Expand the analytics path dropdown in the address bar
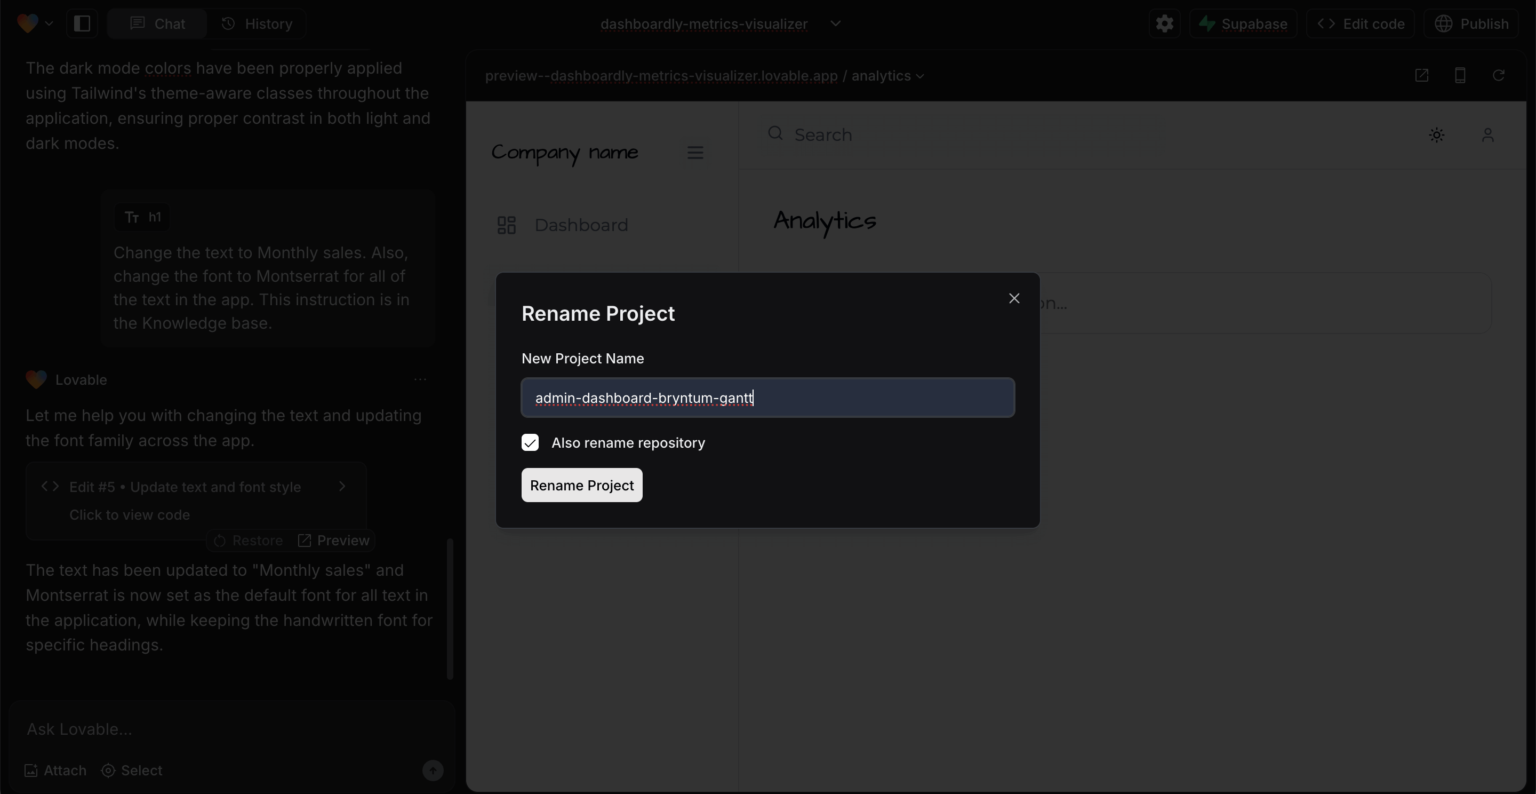This screenshot has width=1536, height=794. point(922,76)
